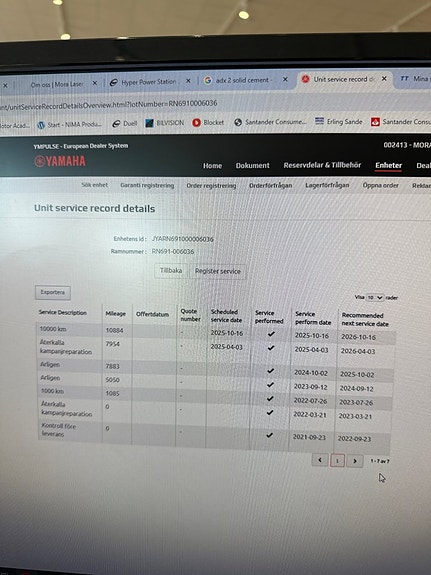
Task: Click the Register service button
Action: [x=218, y=271]
